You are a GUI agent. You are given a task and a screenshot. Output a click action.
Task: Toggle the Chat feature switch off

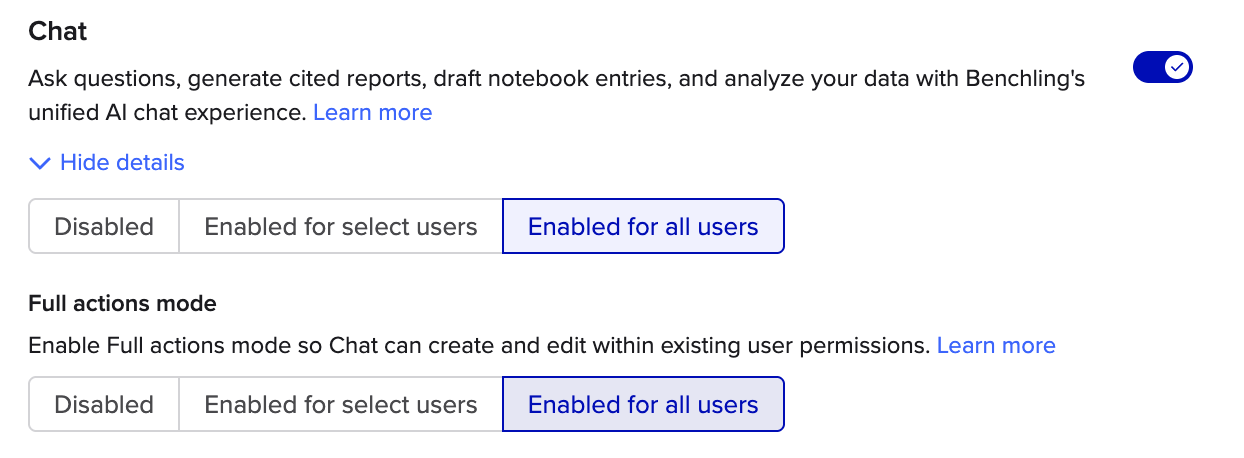click(x=1162, y=68)
